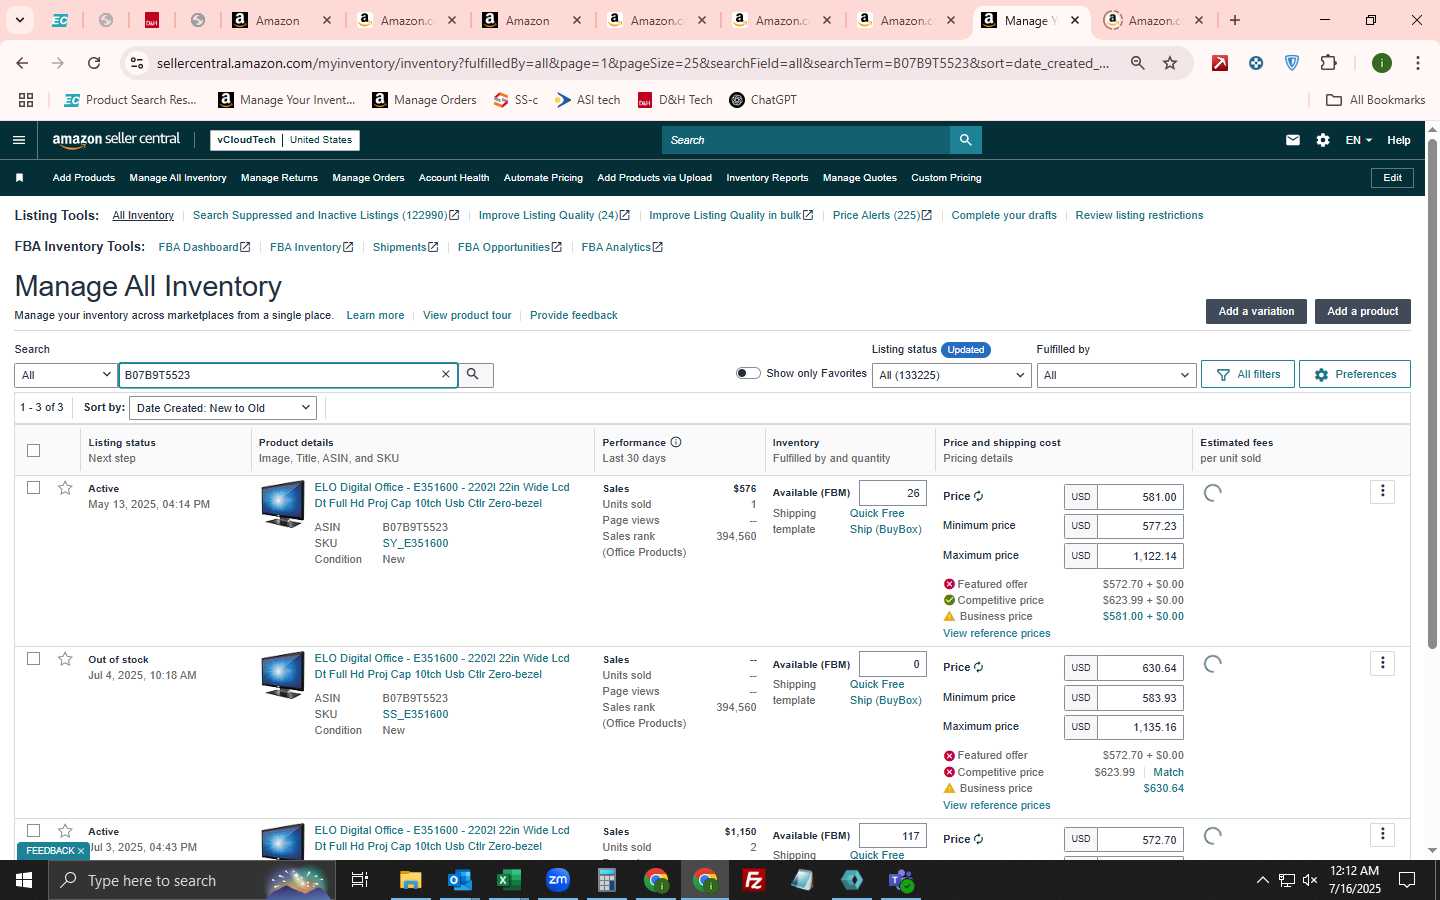Open the Inventory Reports menu
Screen dimensions: 1440x900
(x=767, y=178)
